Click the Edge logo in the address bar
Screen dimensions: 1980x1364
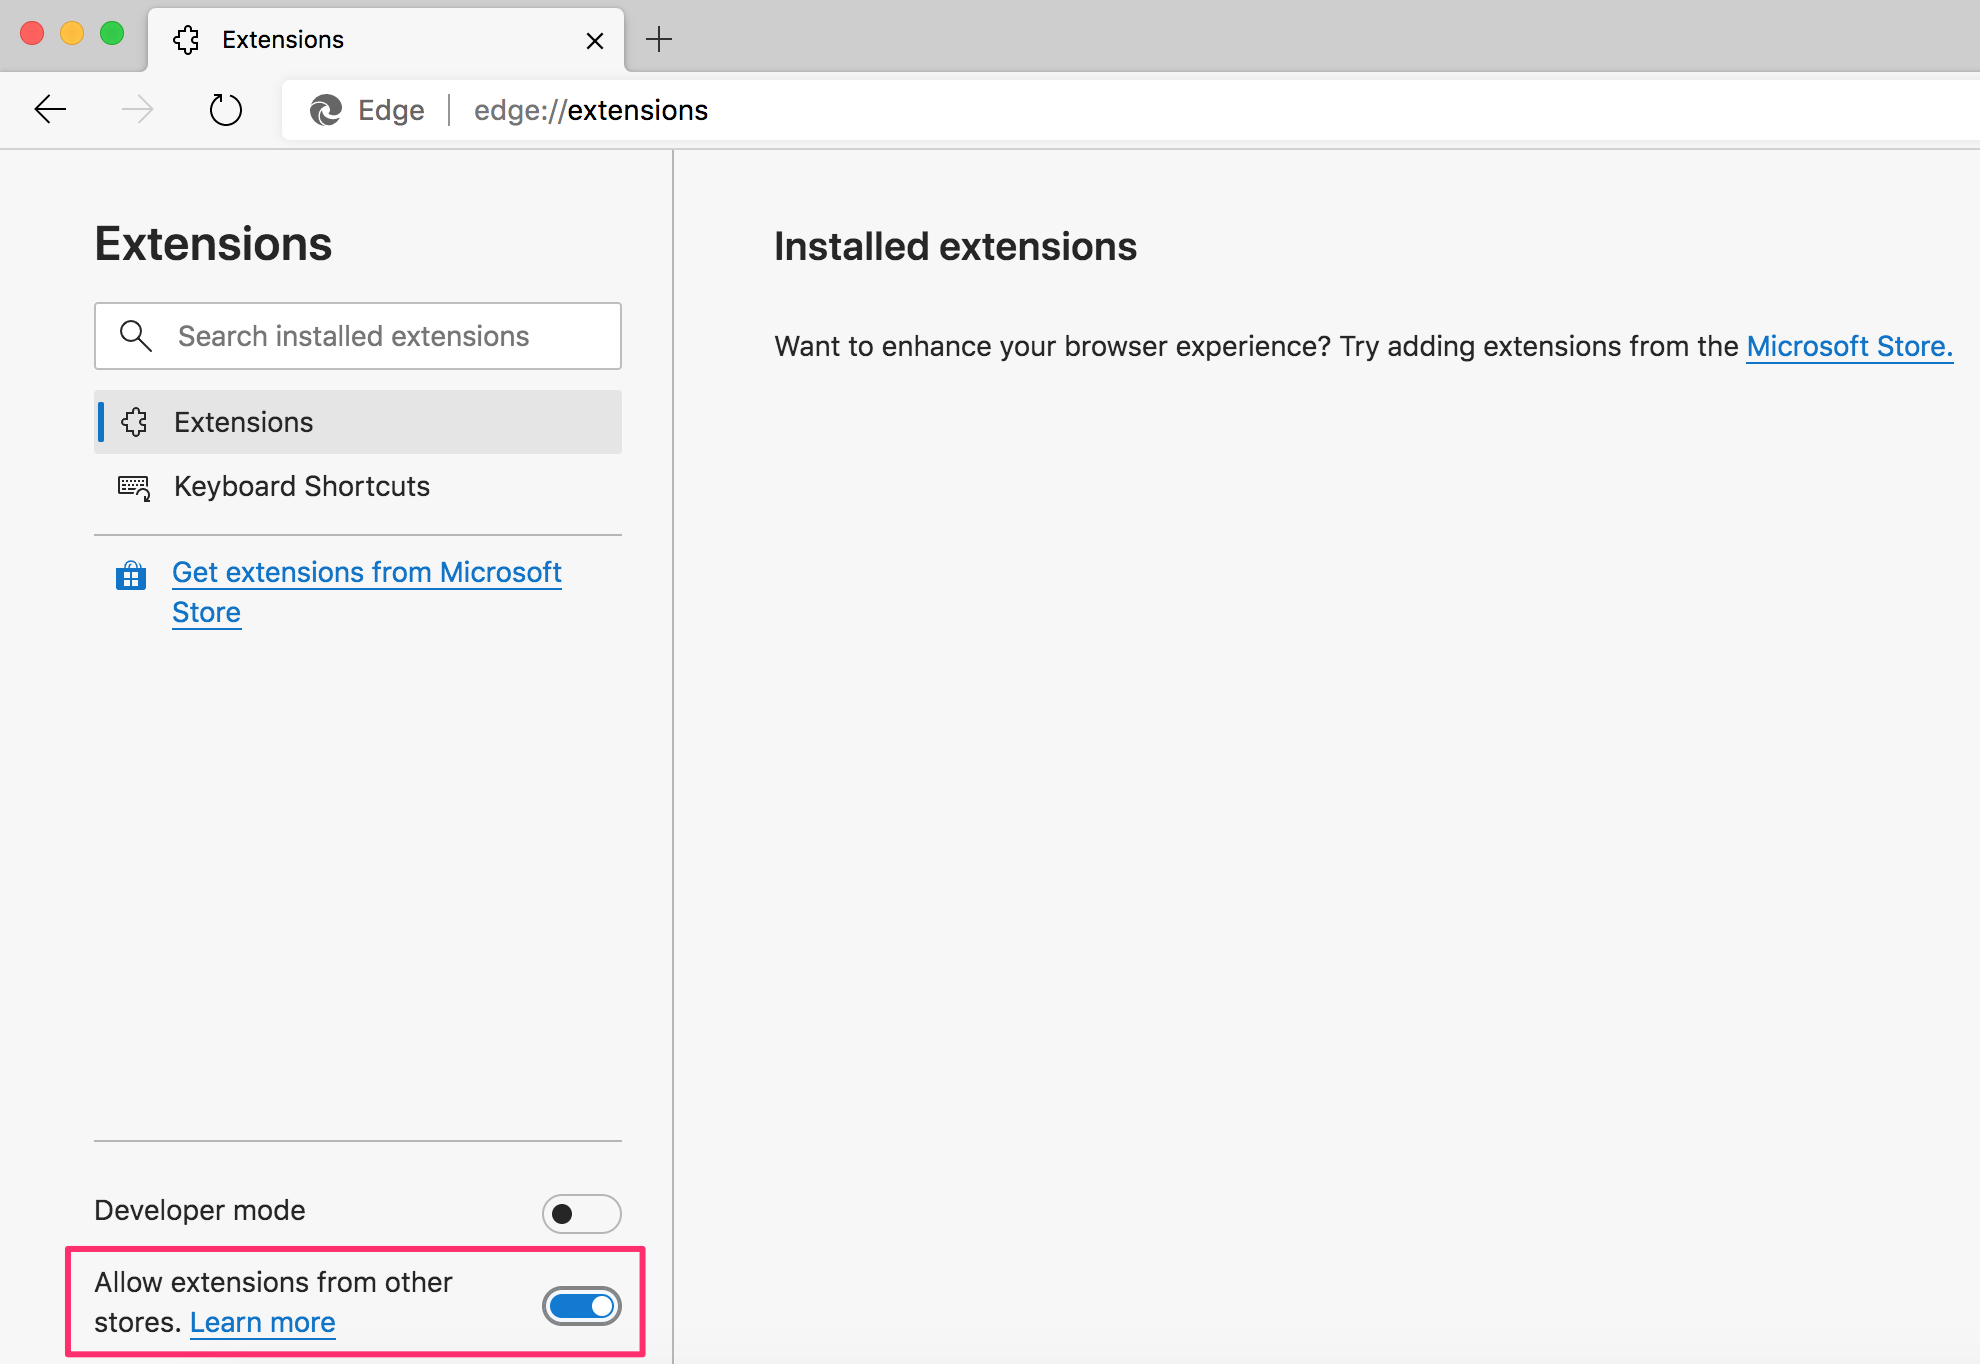324,110
